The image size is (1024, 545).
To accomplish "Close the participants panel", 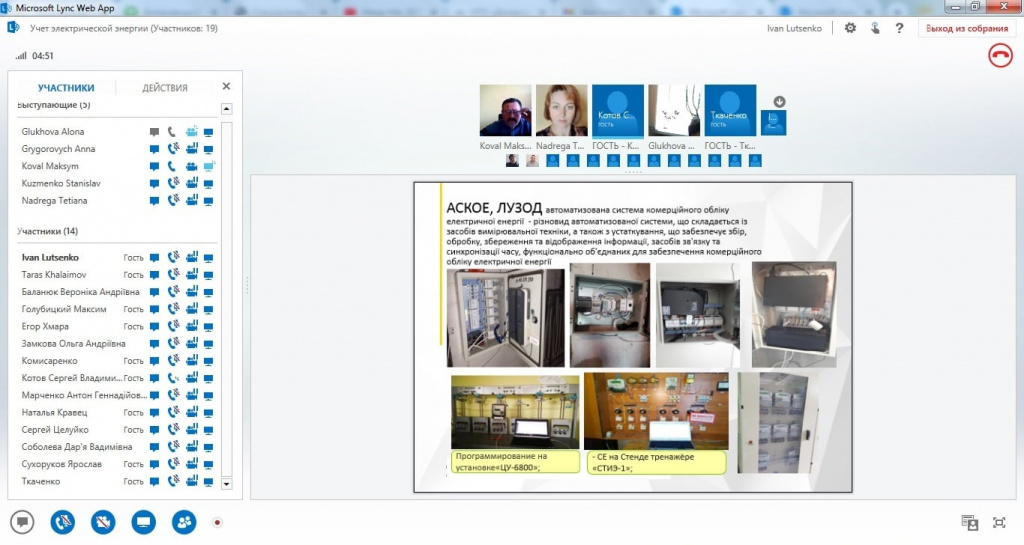I will click(x=226, y=86).
